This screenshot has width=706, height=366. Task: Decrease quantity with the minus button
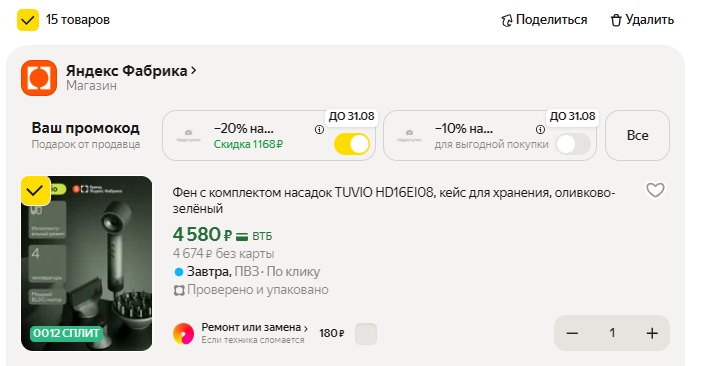pyautogui.click(x=572, y=333)
